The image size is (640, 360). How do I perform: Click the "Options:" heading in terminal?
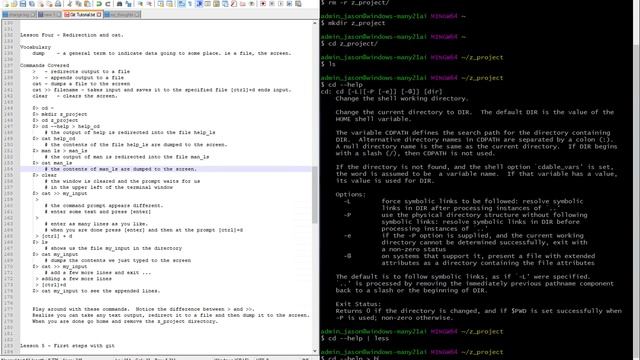coord(351,195)
